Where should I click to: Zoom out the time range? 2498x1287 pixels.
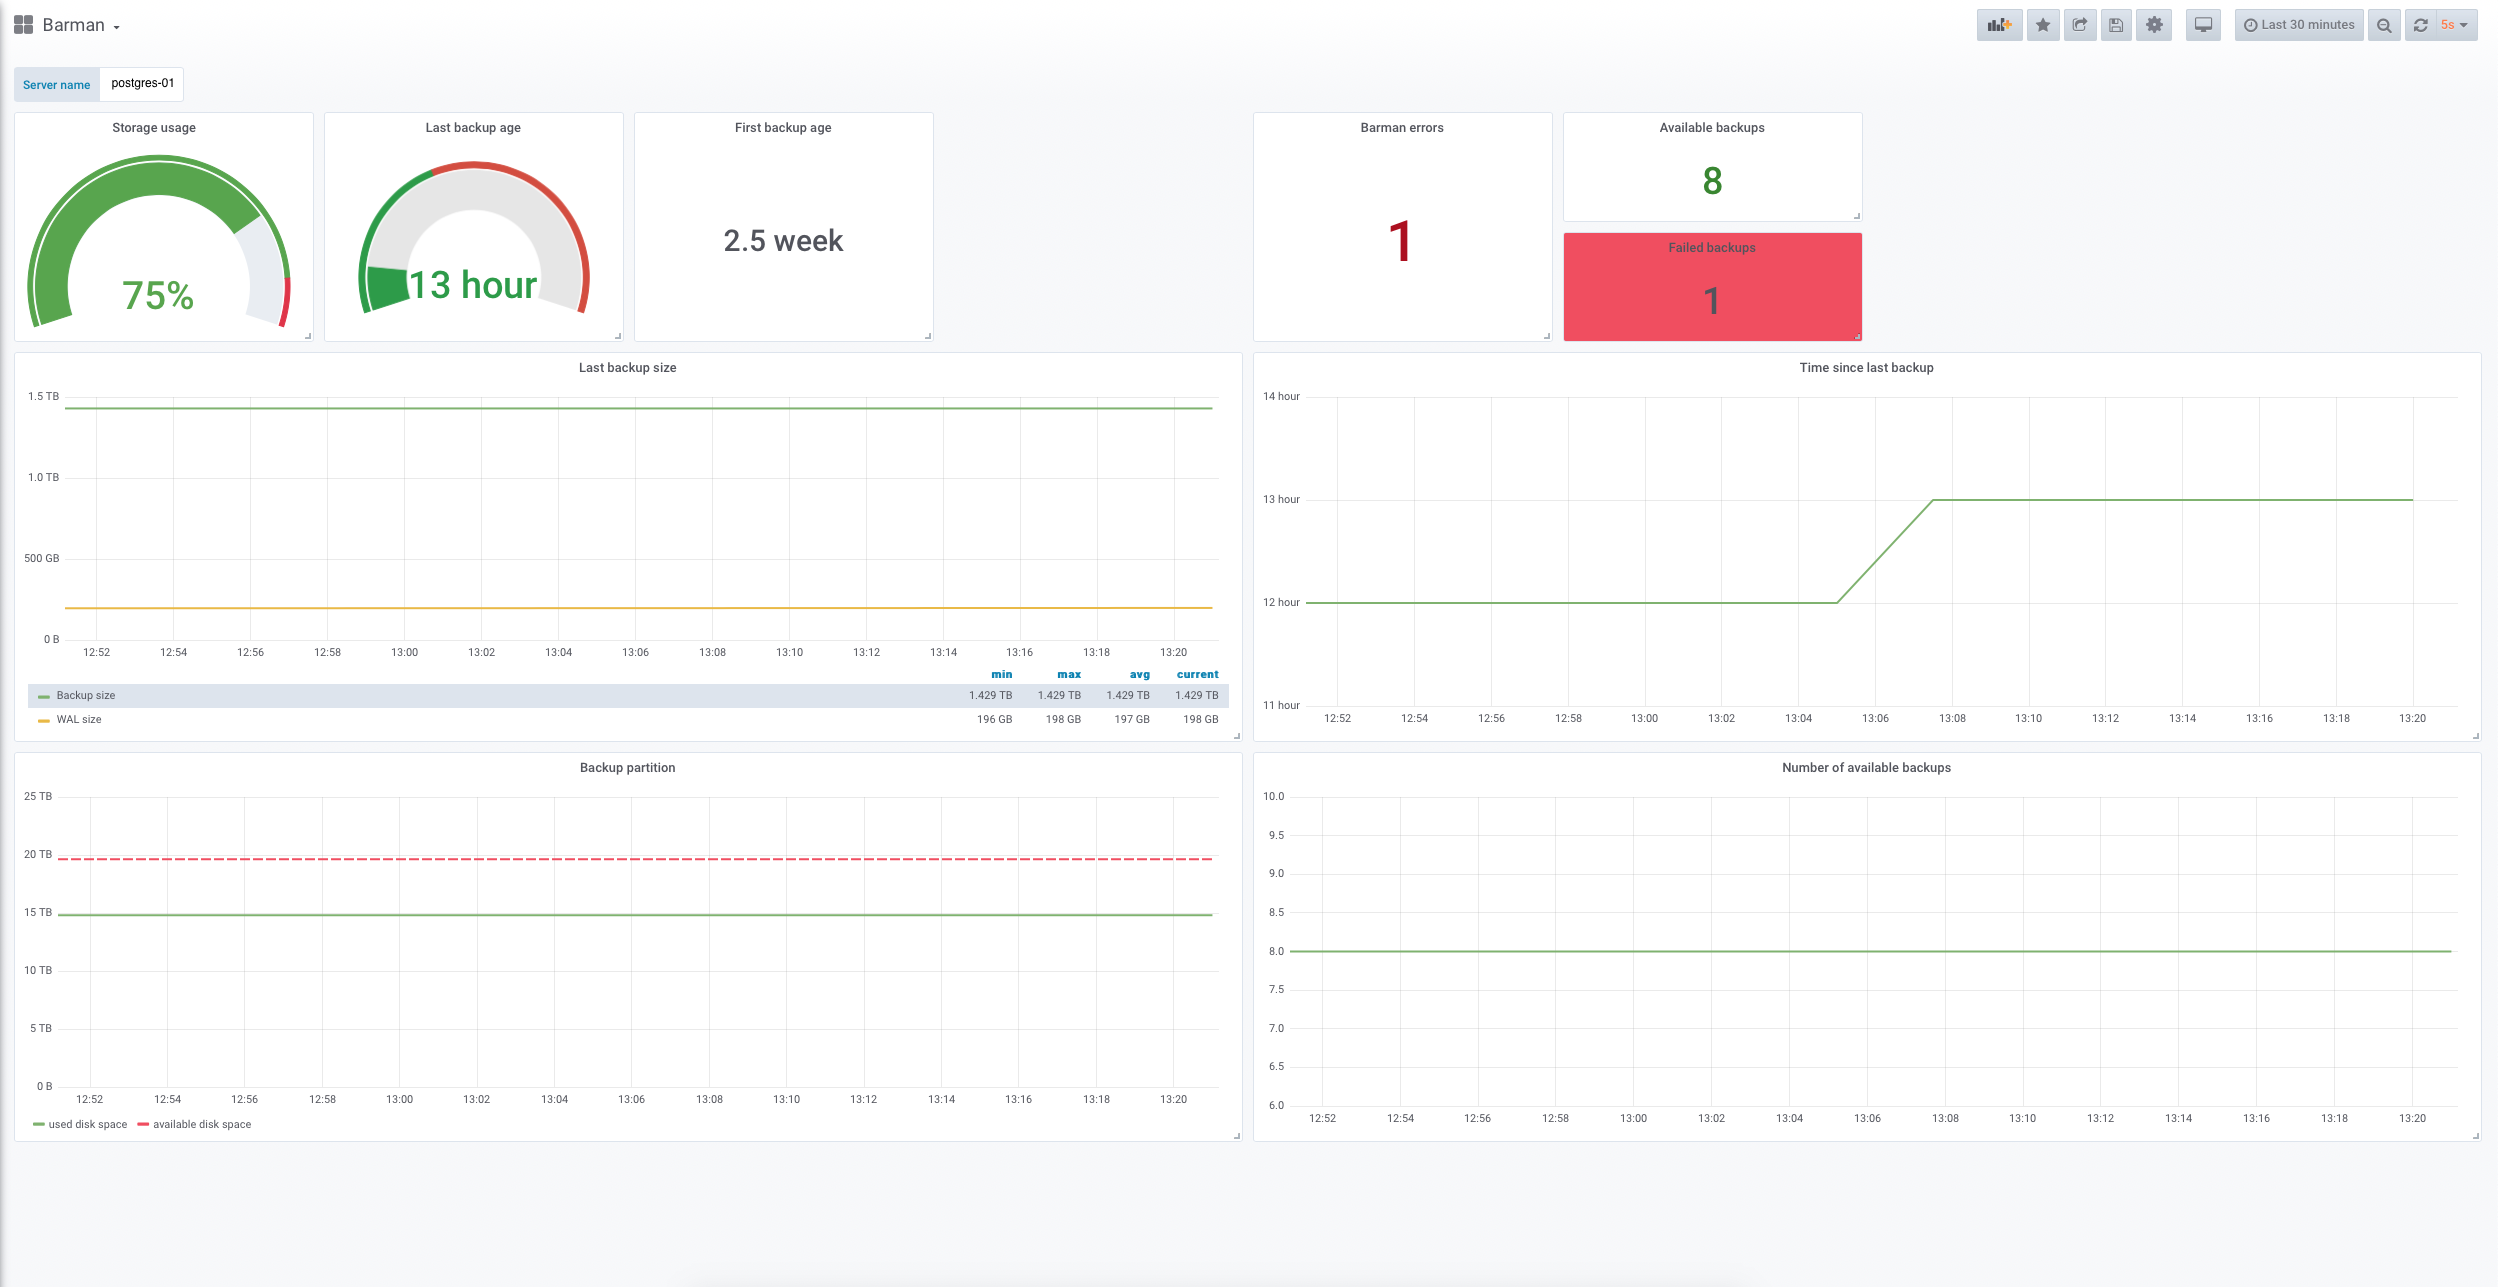click(2384, 25)
